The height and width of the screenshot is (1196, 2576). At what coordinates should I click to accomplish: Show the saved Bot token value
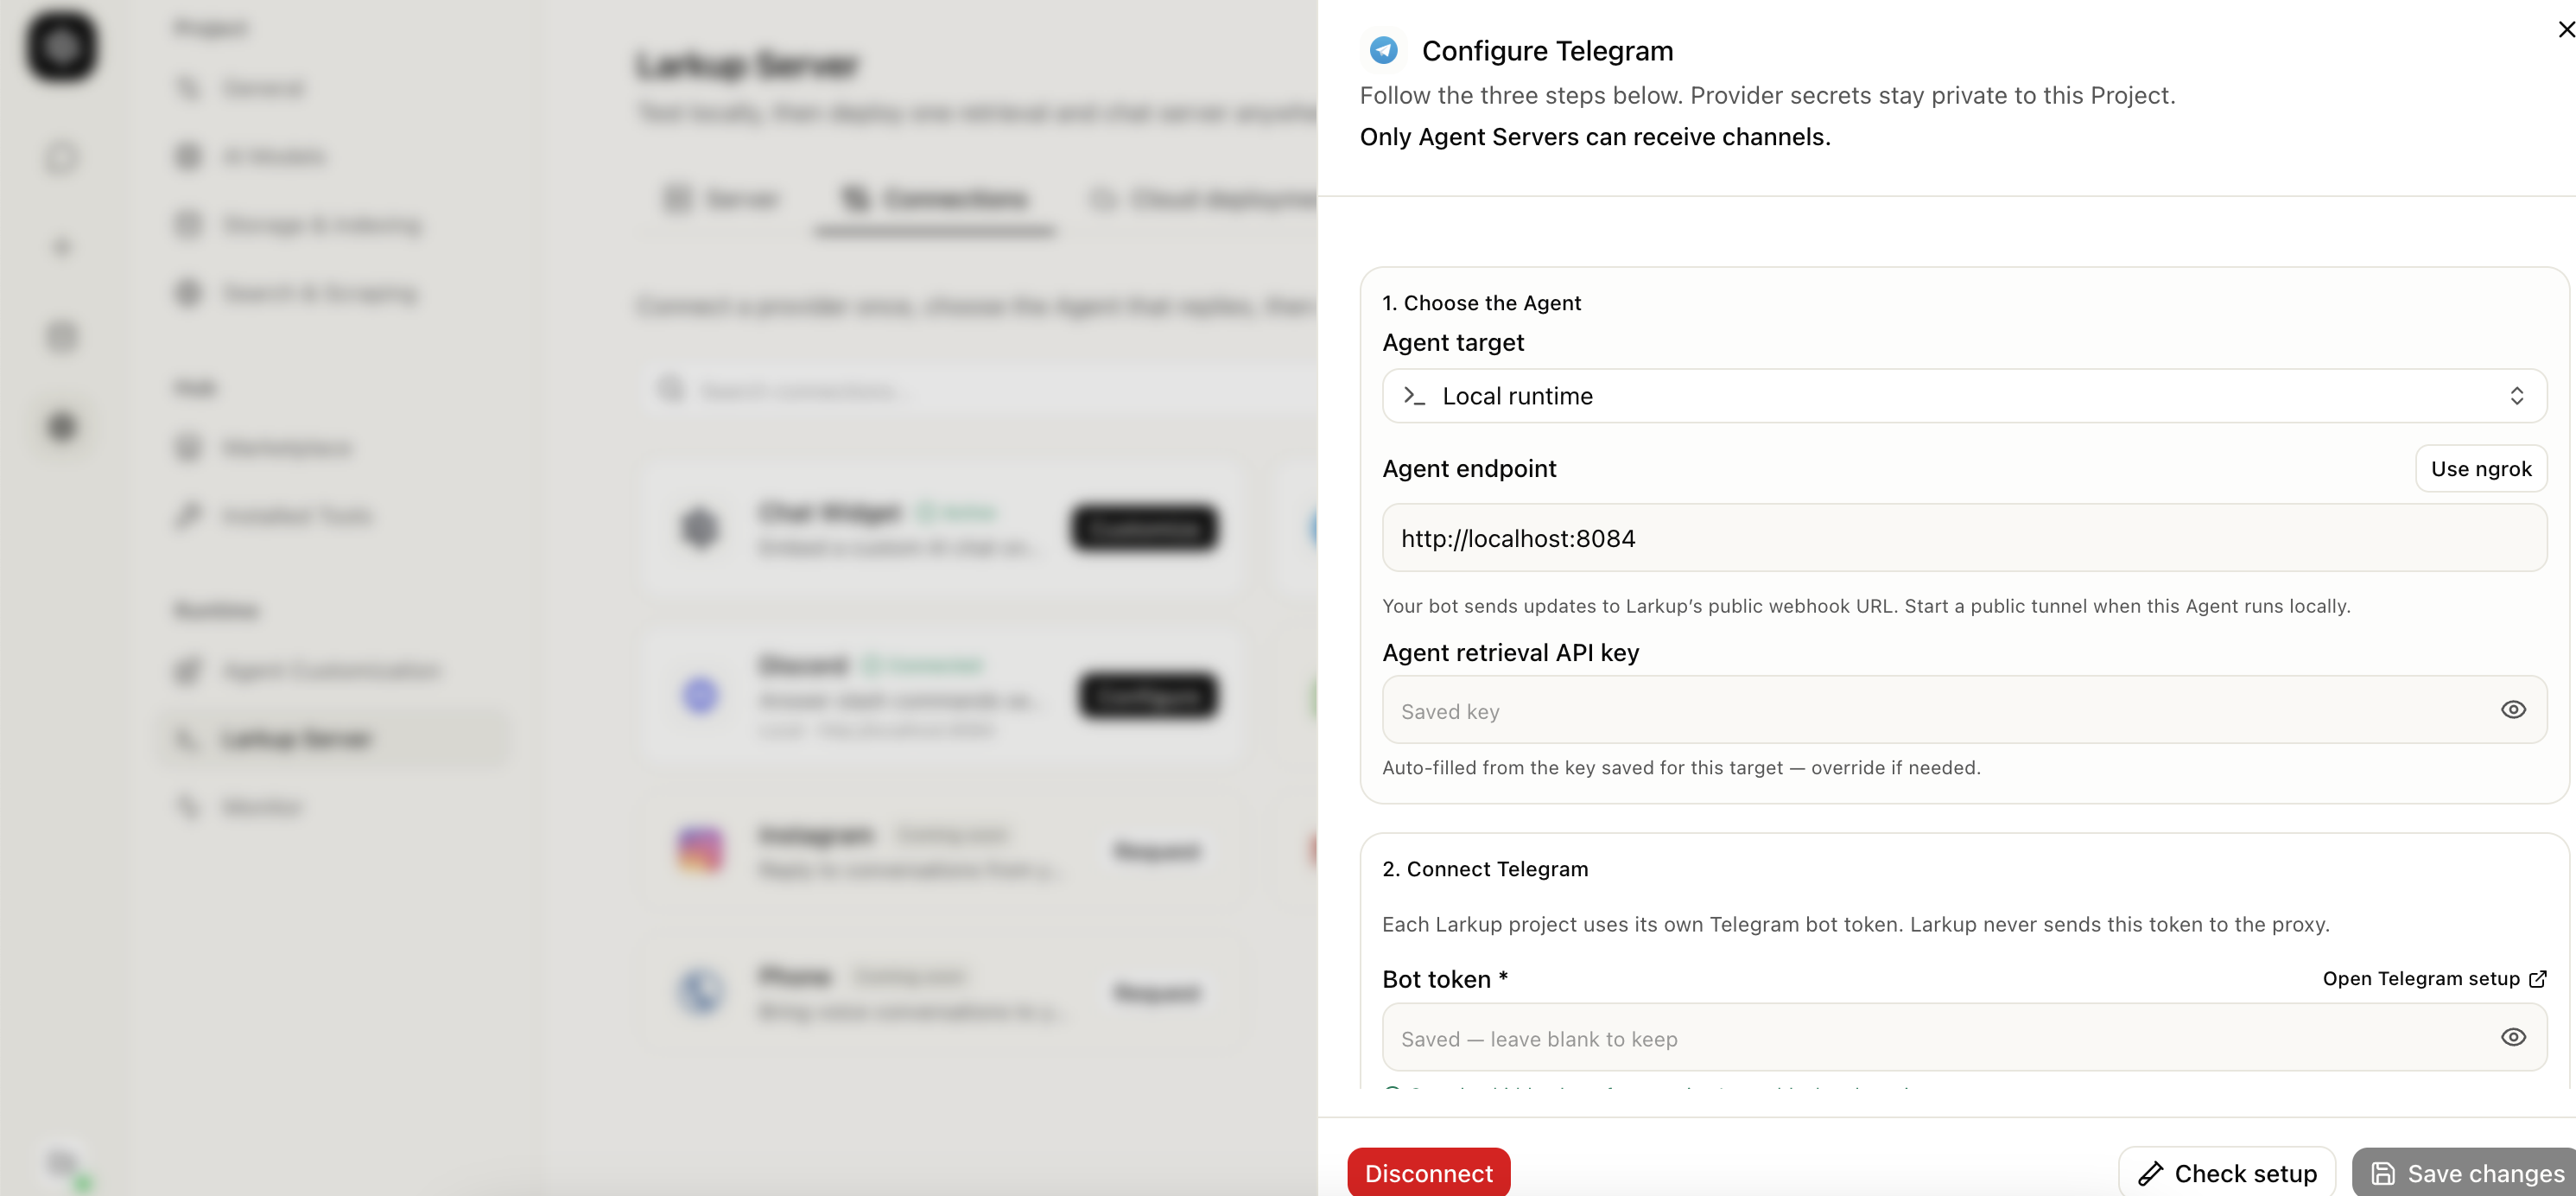pos(2513,1038)
